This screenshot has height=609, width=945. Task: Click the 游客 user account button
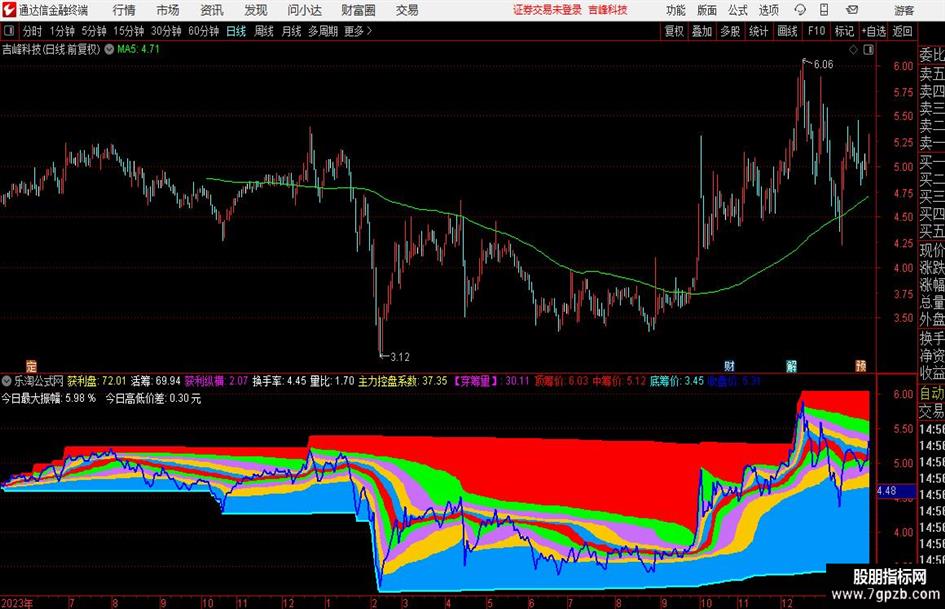tap(904, 10)
